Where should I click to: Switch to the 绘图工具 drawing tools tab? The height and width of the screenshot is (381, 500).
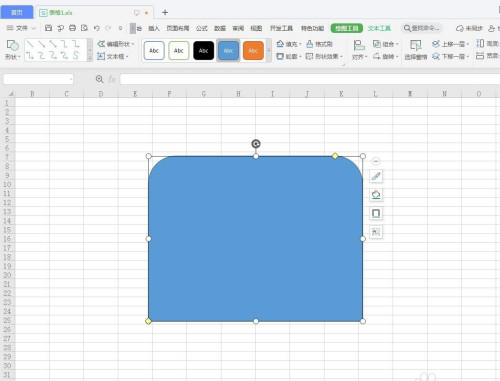pyautogui.click(x=347, y=28)
